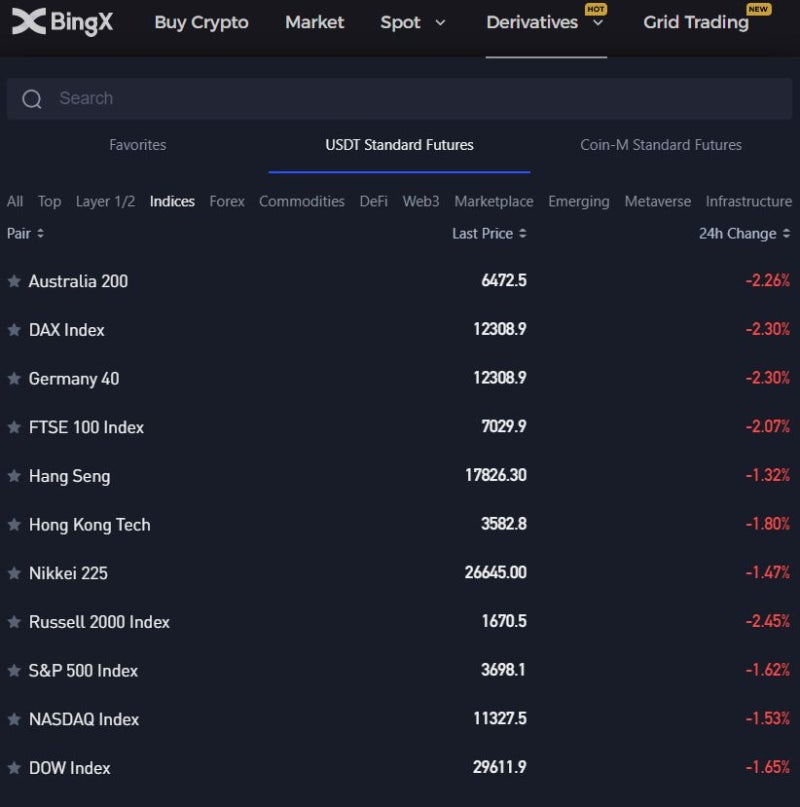Click star beside S&P 500 Index
The image size is (800, 807).
(14, 670)
